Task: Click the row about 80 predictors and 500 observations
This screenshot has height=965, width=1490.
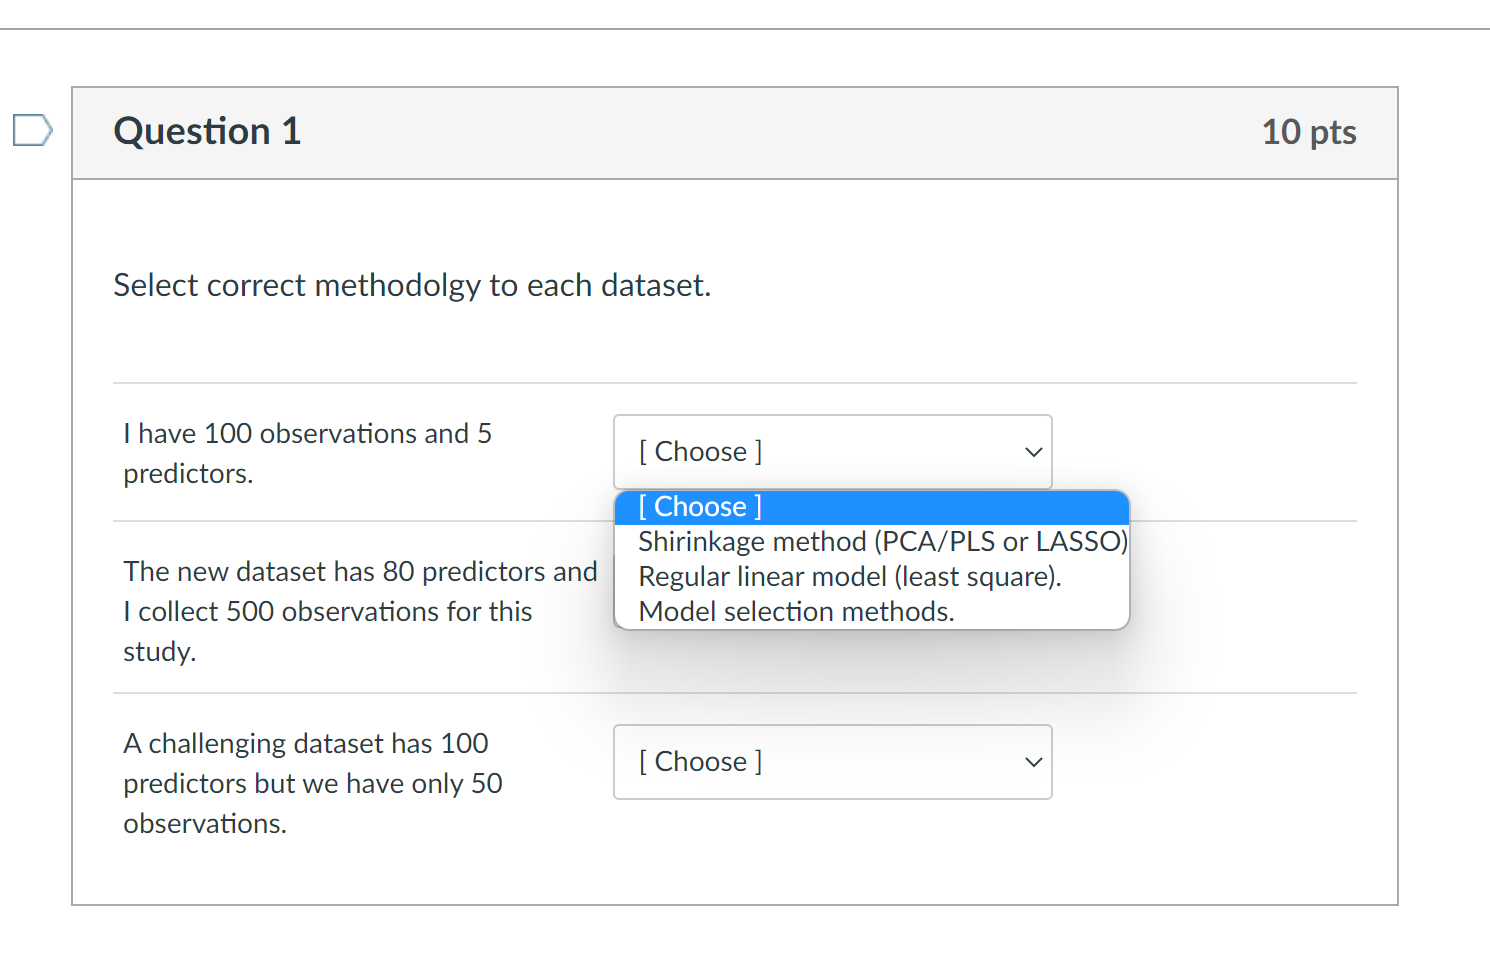Action: [x=360, y=610]
